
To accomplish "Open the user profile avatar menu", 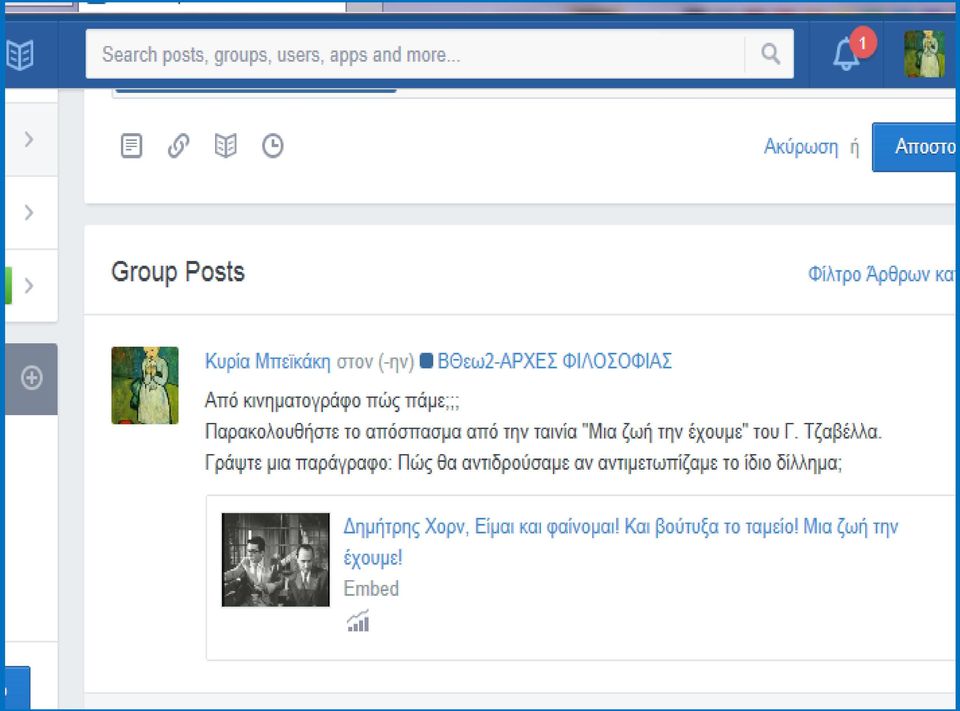I will [x=924, y=54].
